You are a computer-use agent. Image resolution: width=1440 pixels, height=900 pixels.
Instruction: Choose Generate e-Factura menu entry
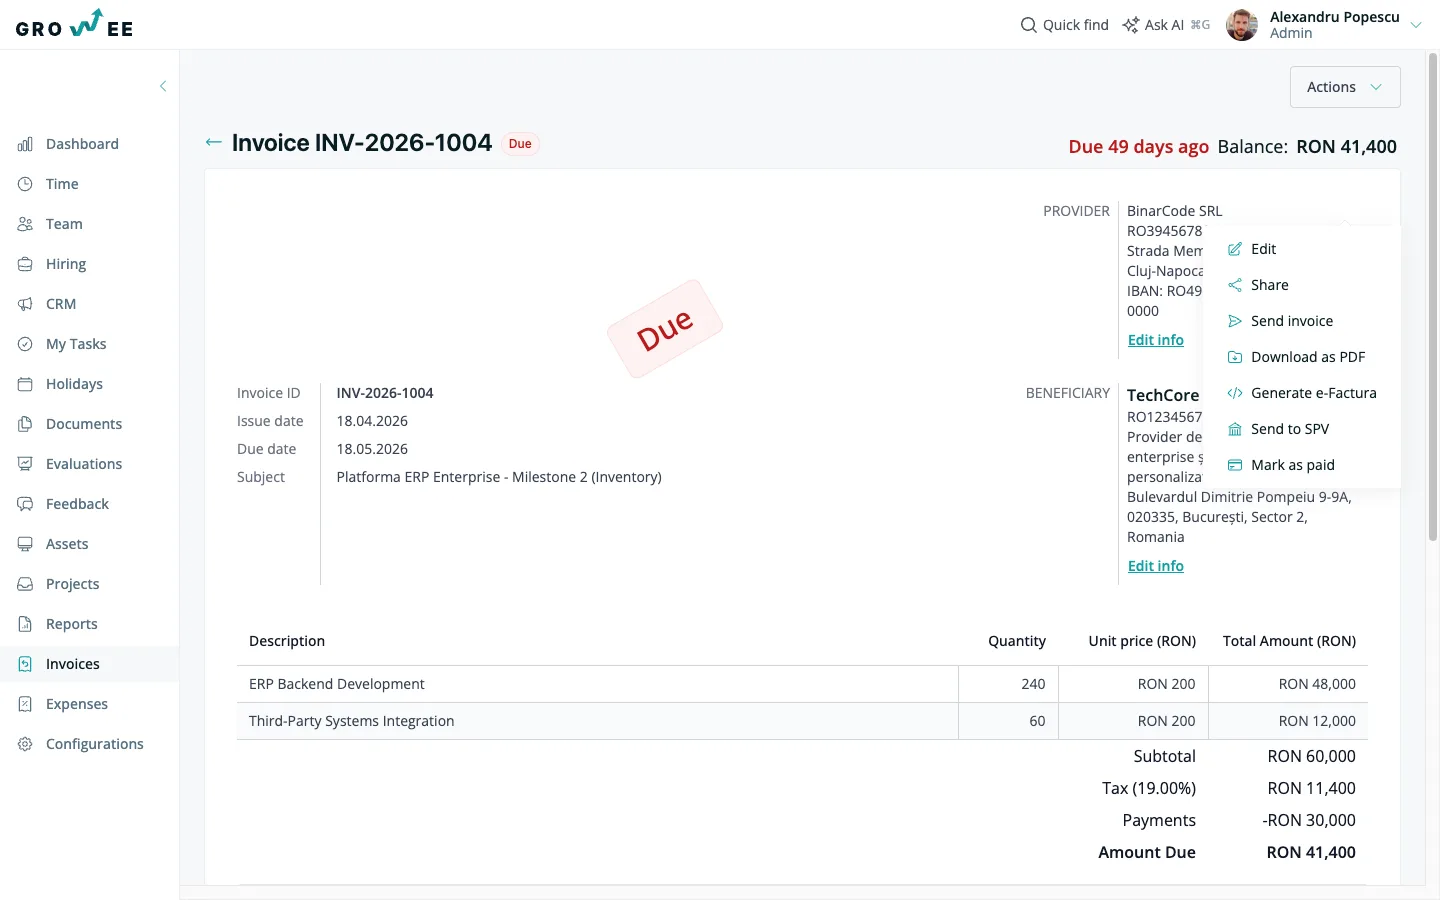pyautogui.click(x=1302, y=393)
